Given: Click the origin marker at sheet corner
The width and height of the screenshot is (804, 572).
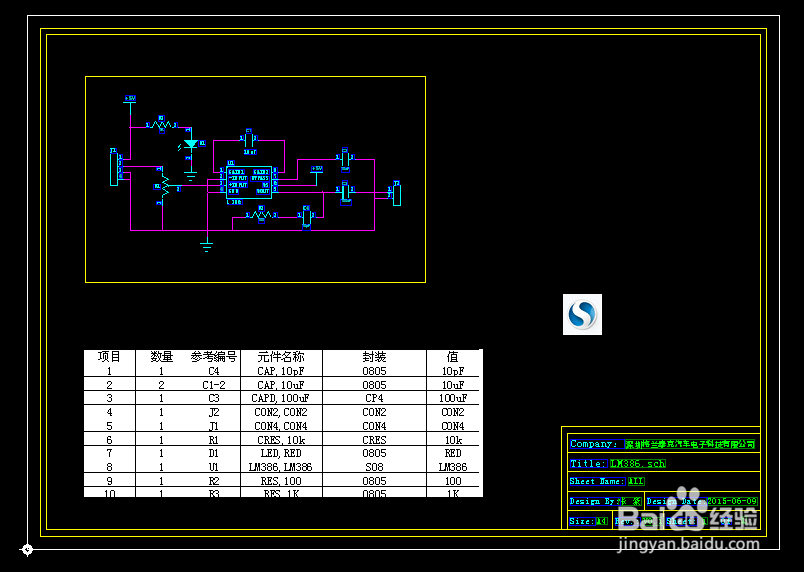Looking at the screenshot, I should tap(27, 549).
